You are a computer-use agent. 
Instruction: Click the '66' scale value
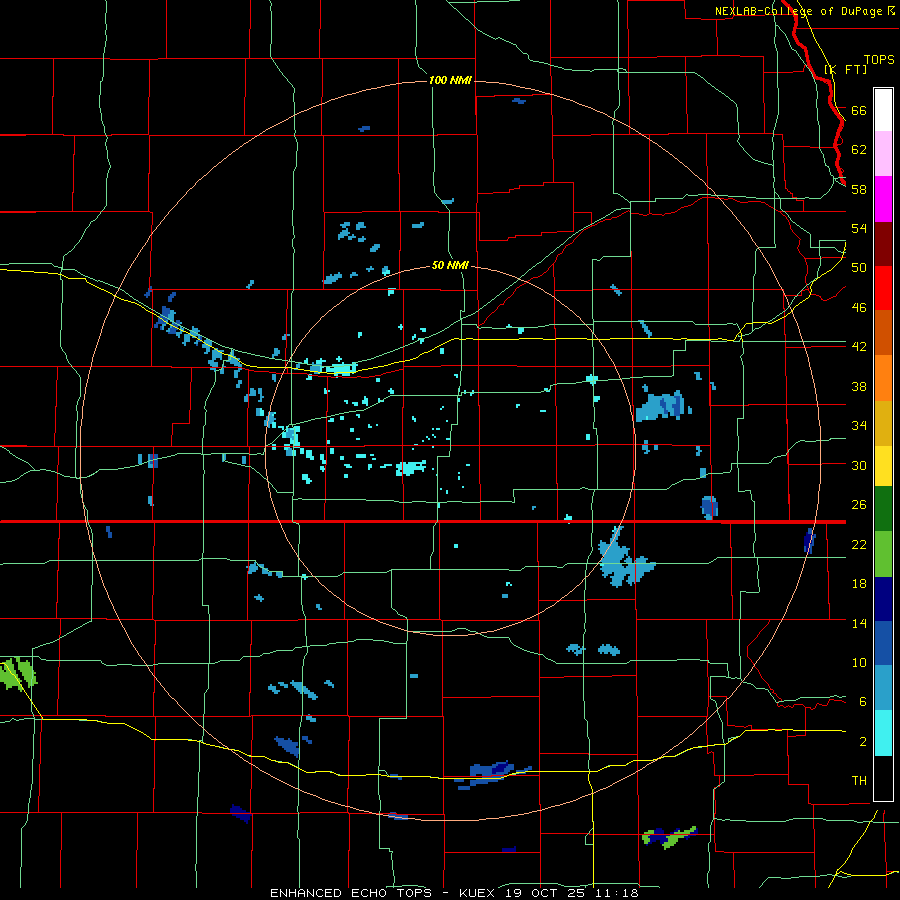[x=859, y=110]
